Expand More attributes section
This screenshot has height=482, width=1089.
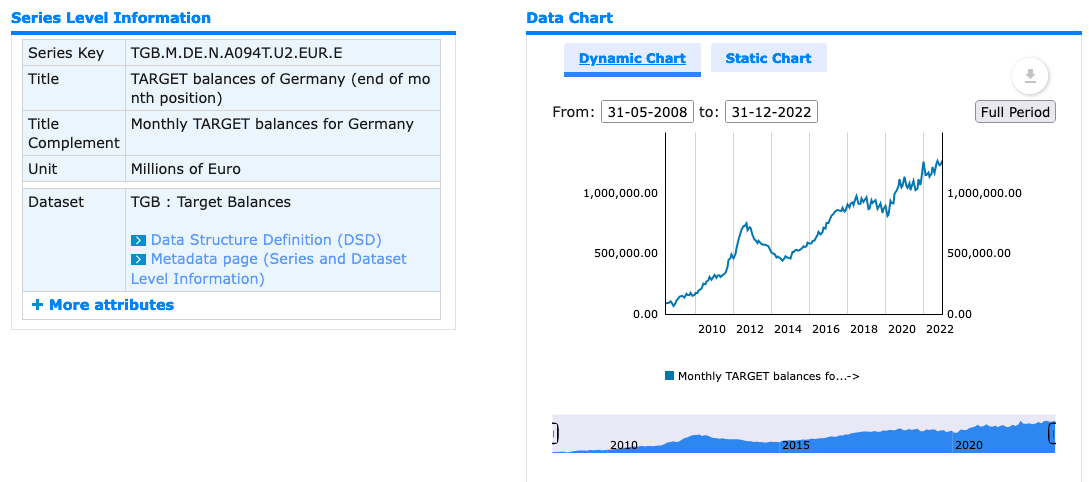click(x=103, y=305)
